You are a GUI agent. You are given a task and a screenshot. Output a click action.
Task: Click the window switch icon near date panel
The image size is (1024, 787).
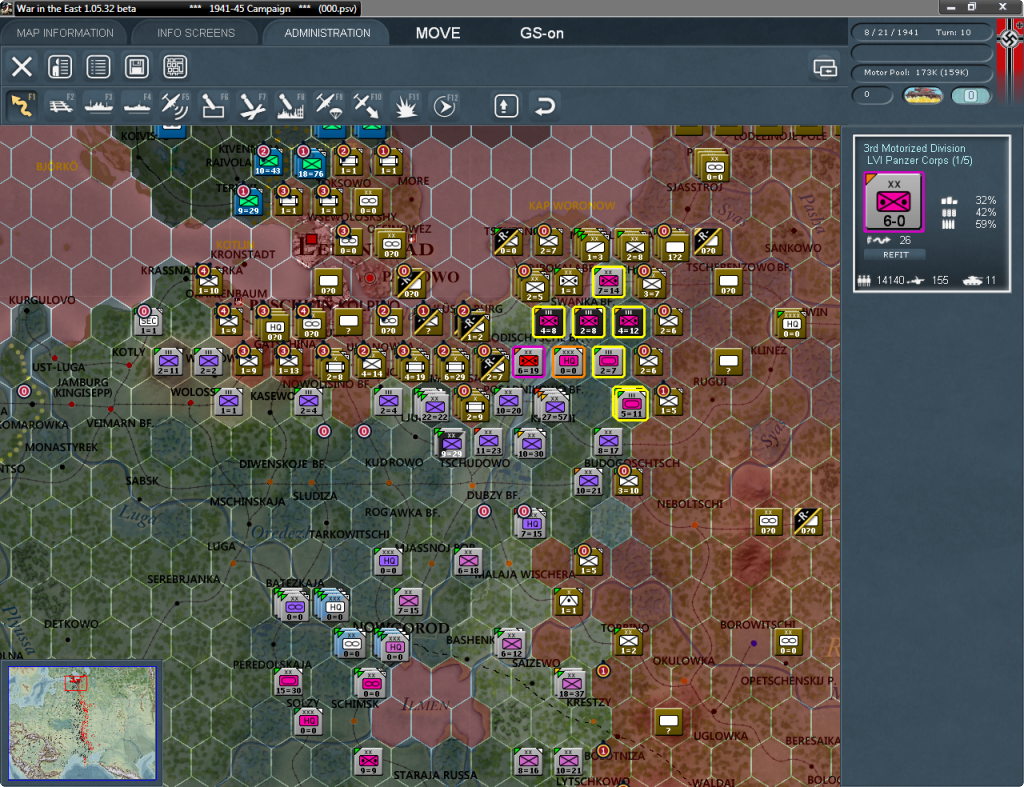point(825,67)
